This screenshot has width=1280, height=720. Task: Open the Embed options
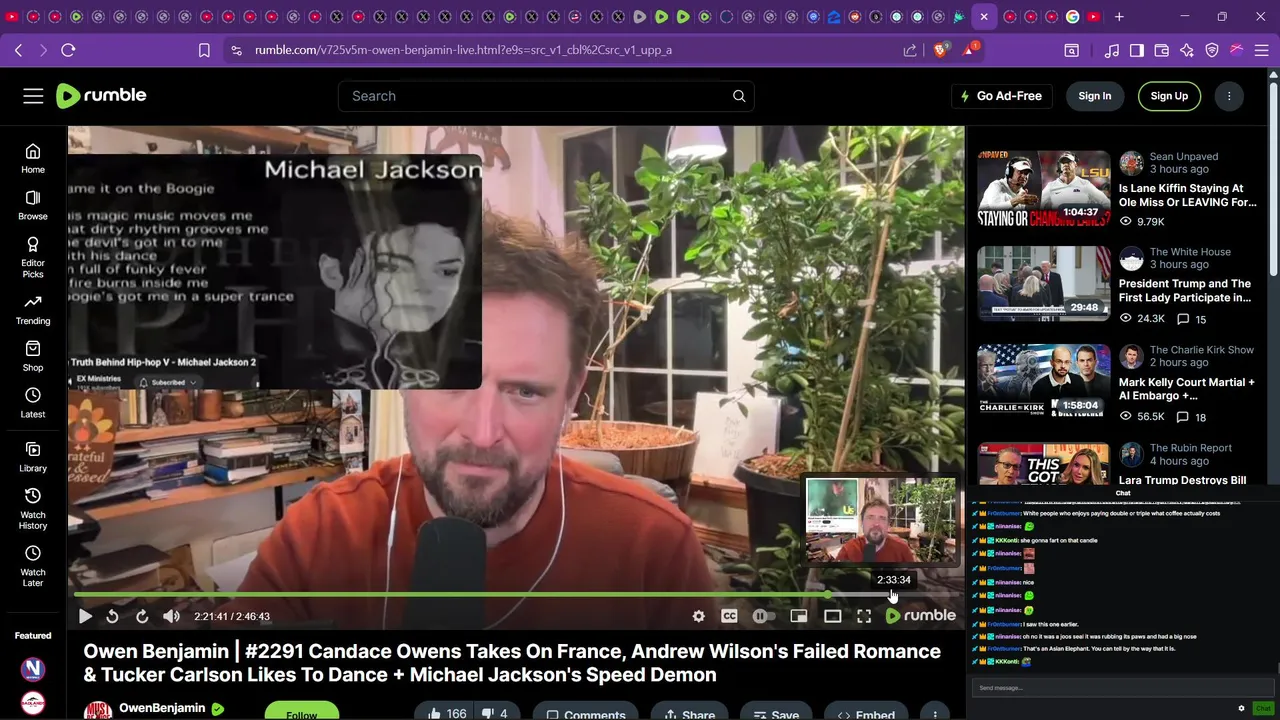click(866, 713)
